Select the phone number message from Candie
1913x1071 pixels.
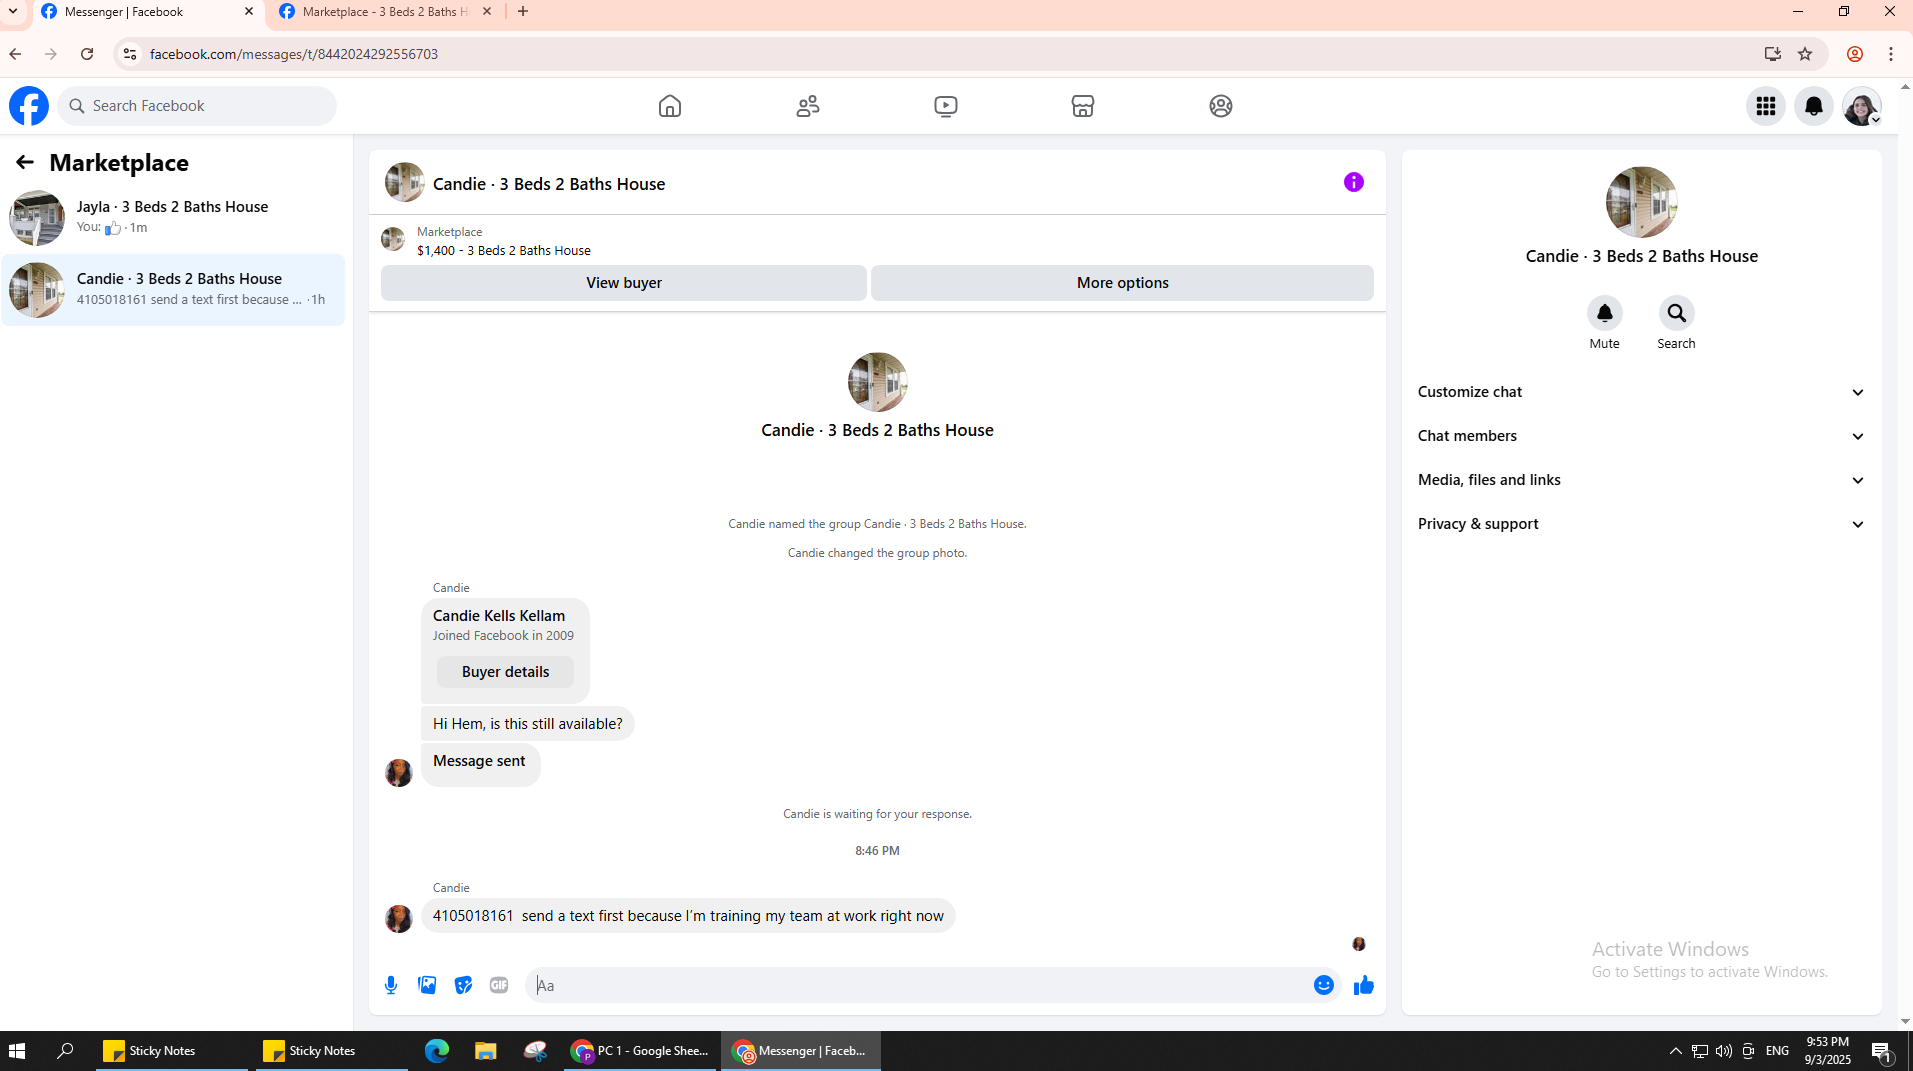coord(688,916)
